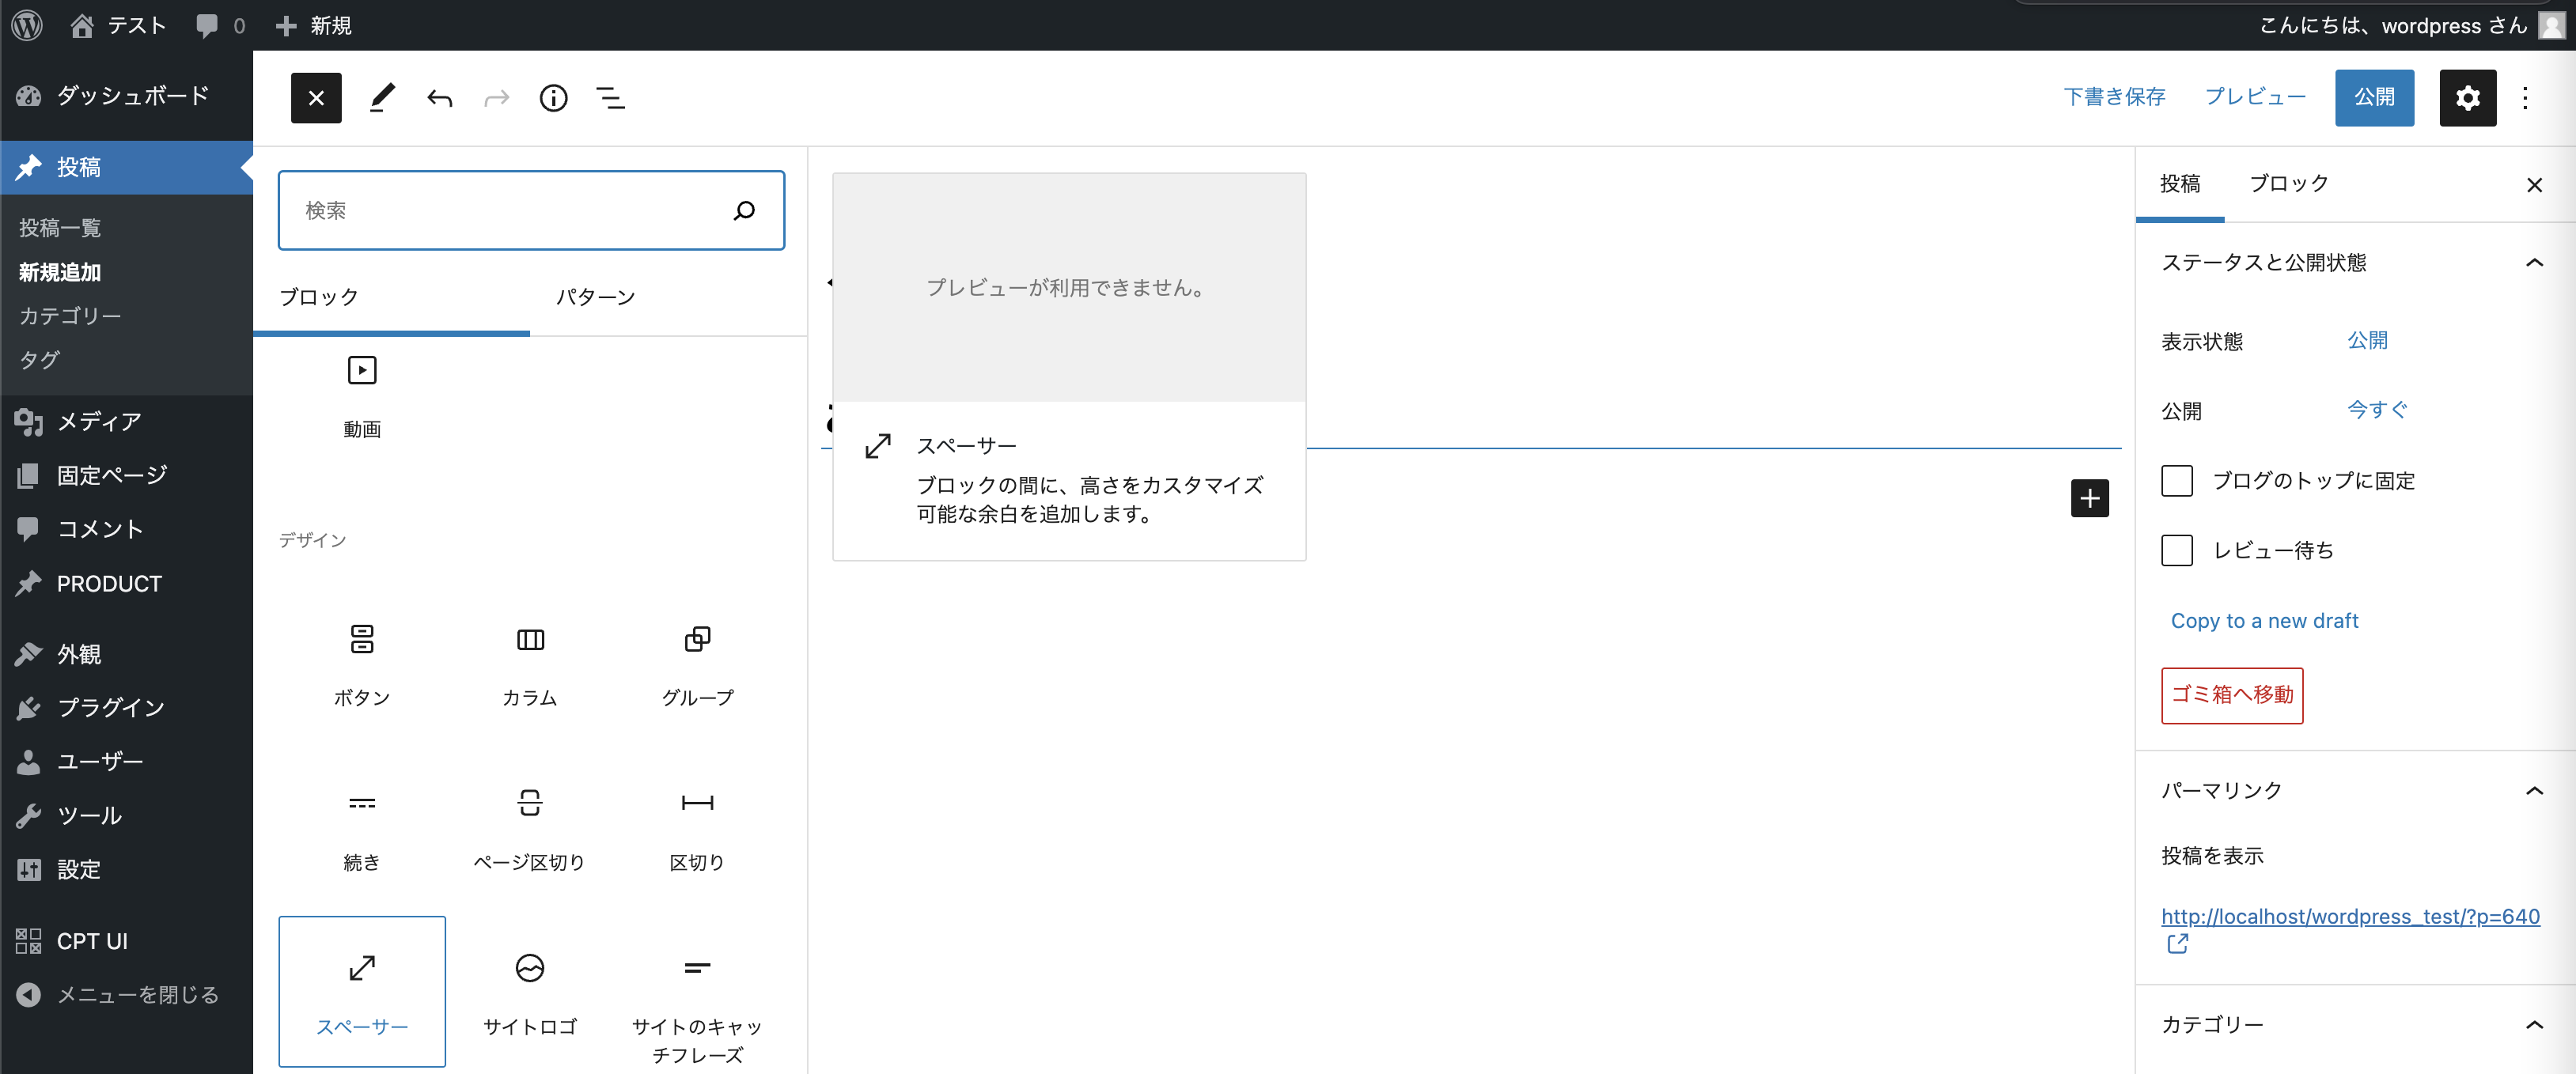Screen dimensions: 2576x1074
Task: Open 設定 settings menu
Action: click(x=126, y=870)
